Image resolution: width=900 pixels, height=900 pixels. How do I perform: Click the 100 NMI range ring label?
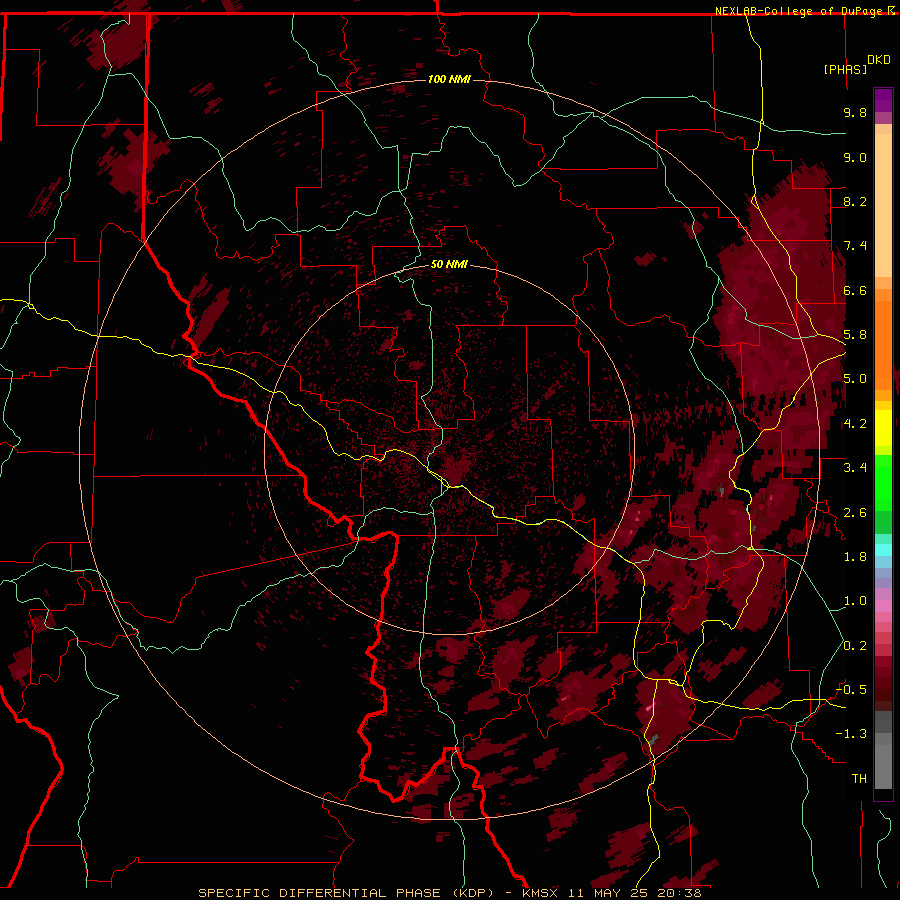[449, 79]
